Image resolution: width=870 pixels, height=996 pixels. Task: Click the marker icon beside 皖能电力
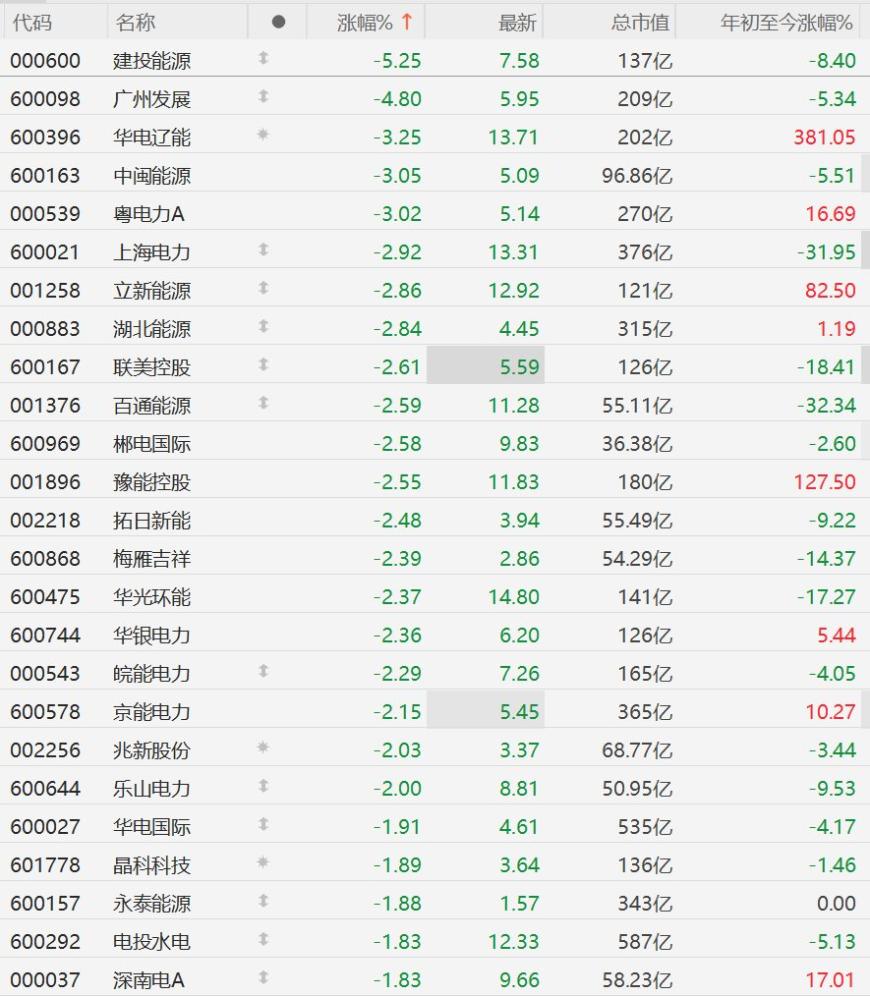(264, 671)
